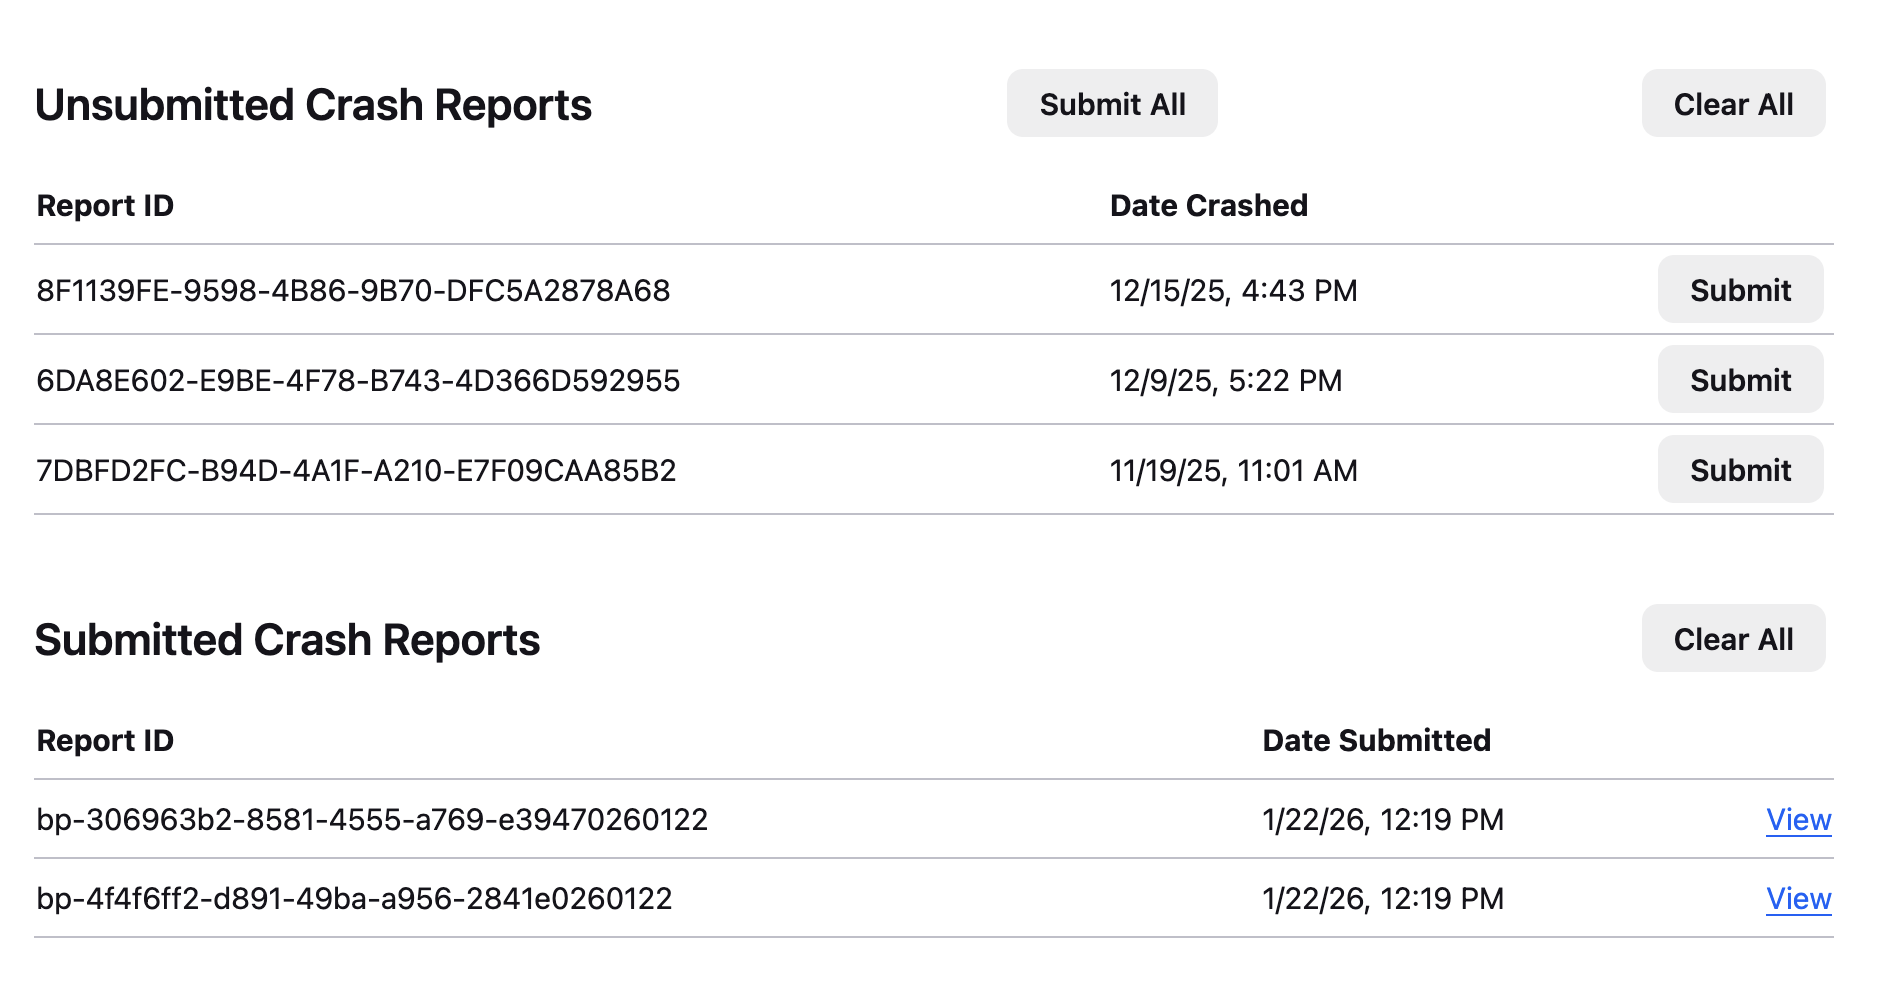Click report ID 7DBFD2FC-B94D-4A1F-A210-E7F09CAA85B2
This screenshot has height=994, width=1882.
click(x=356, y=471)
